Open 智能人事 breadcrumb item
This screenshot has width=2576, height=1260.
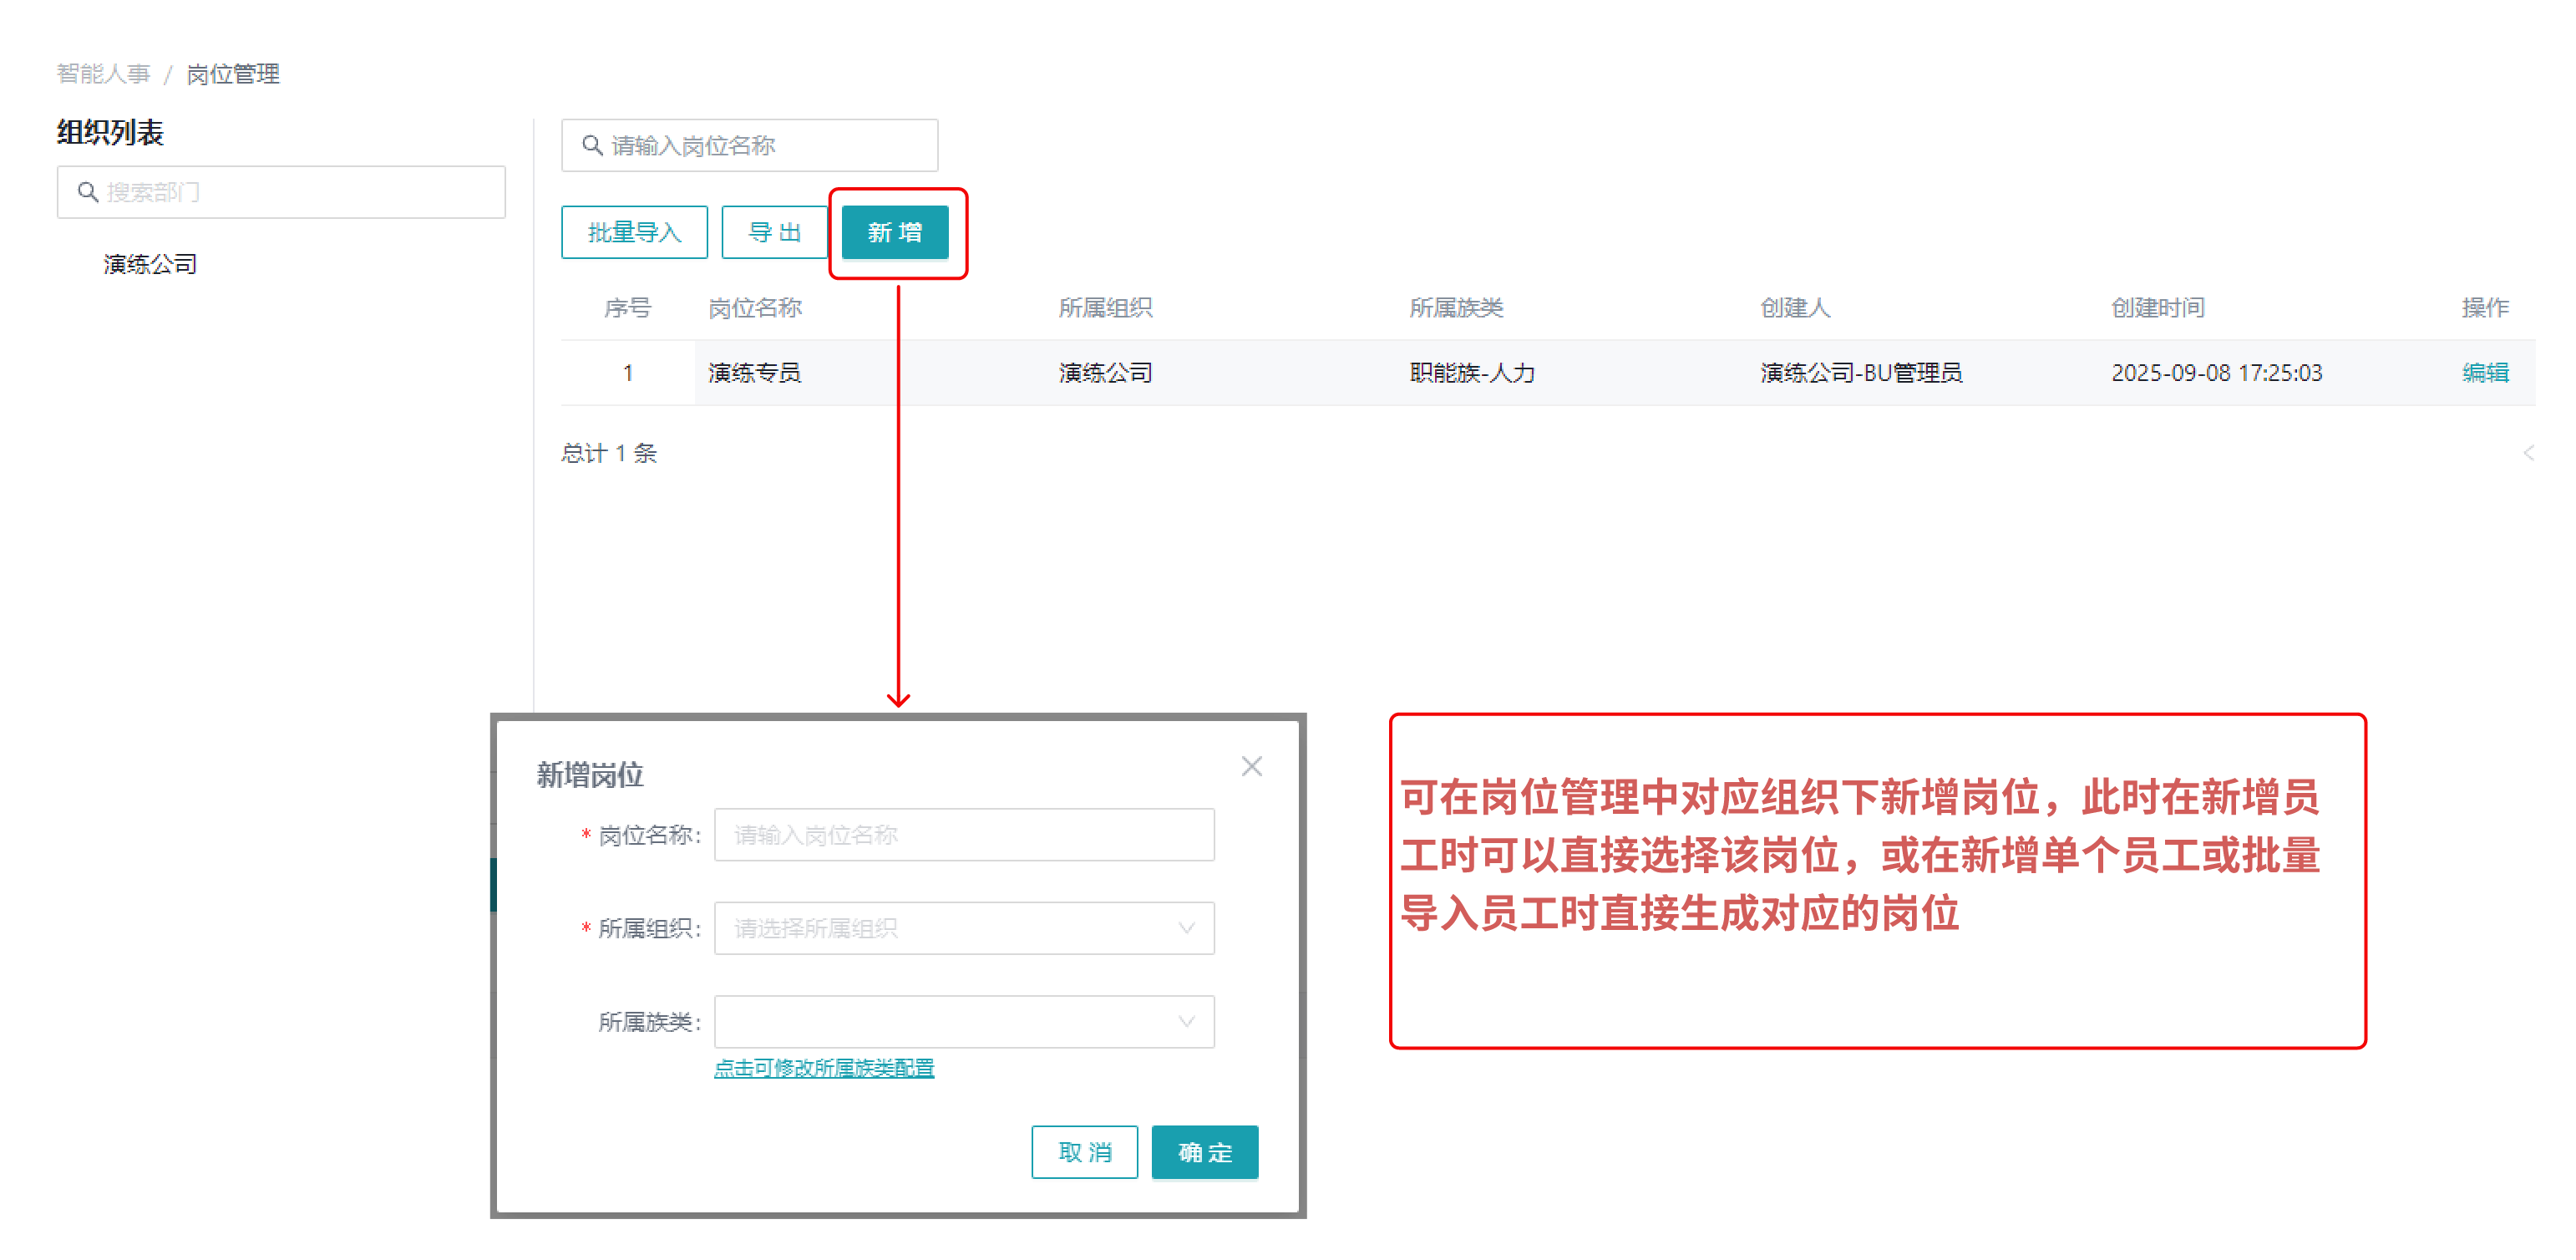tap(103, 74)
